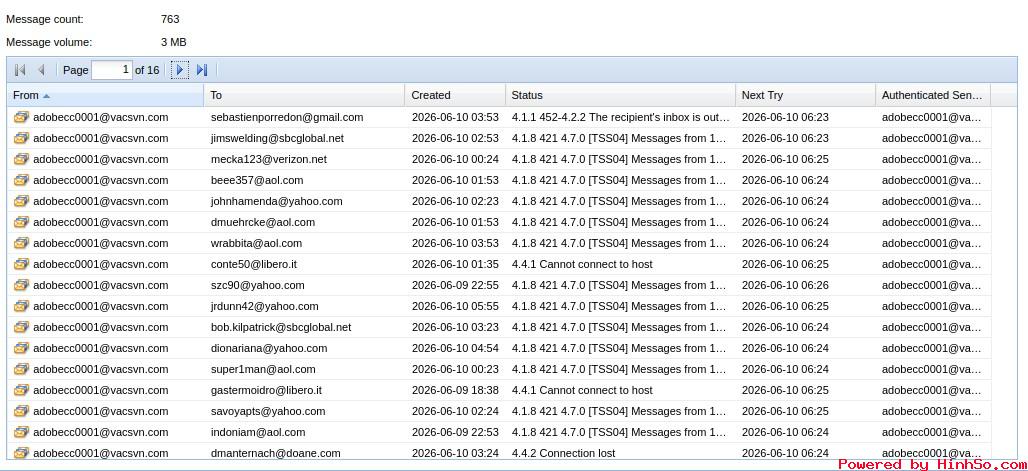1028x471 pixels.
Task: Go to the first page of messages
Action: pyautogui.click(x=20, y=70)
